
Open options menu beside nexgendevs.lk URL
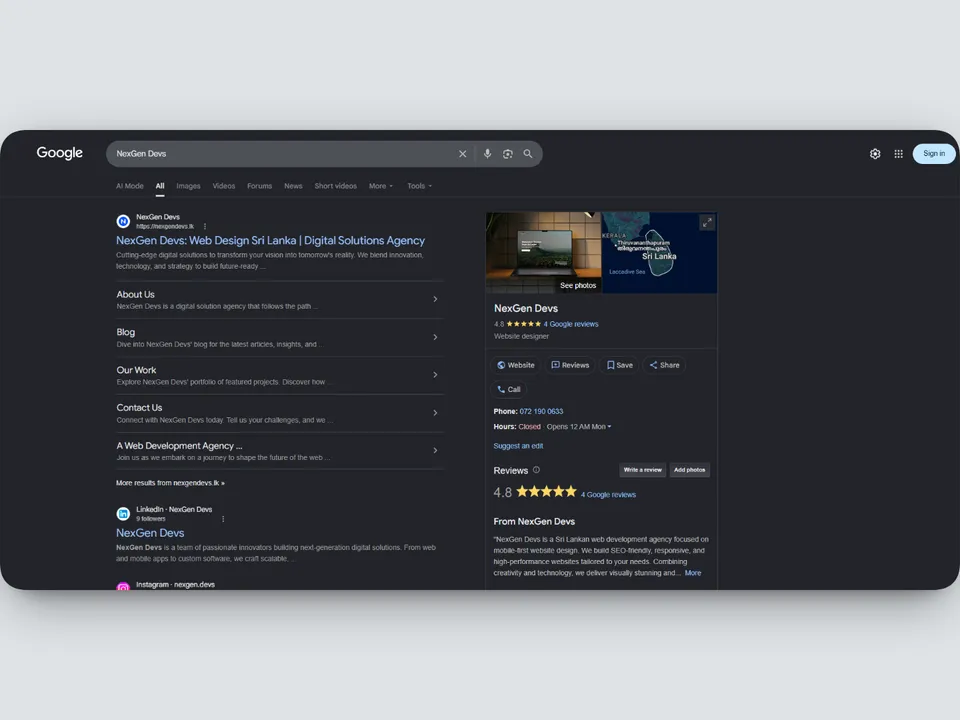pos(204,227)
